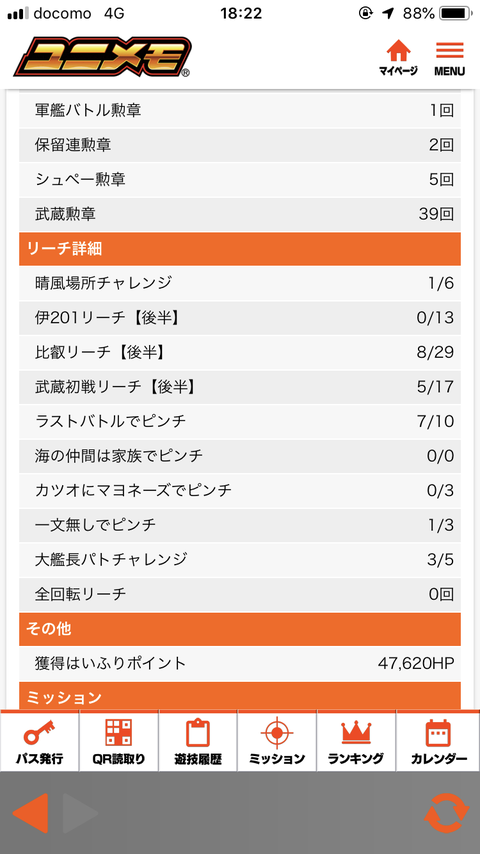Viewport: 480px width, 854px height.
Task: Go back with left arrow
Action: coord(30,813)
